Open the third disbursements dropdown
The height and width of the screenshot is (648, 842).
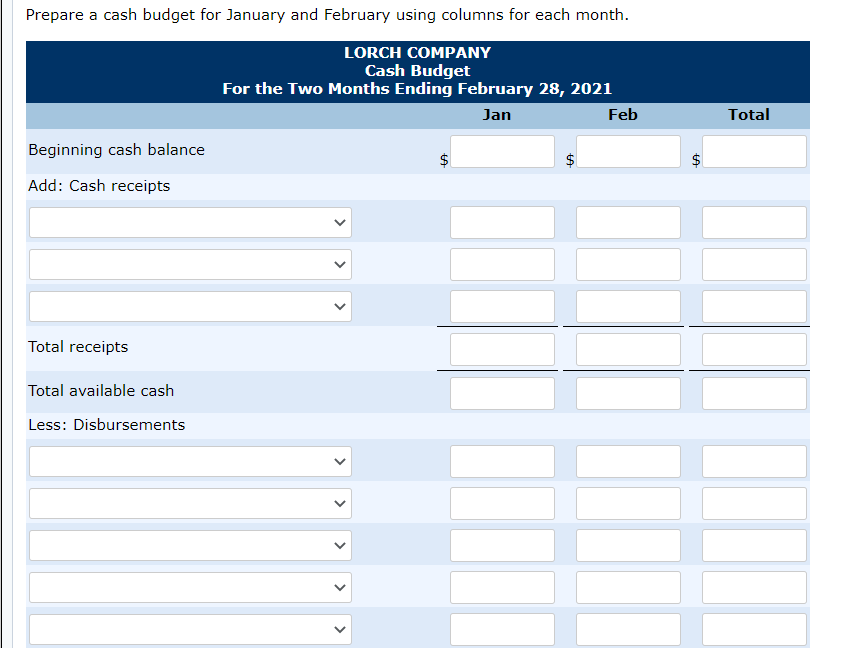tap(190, 545)
